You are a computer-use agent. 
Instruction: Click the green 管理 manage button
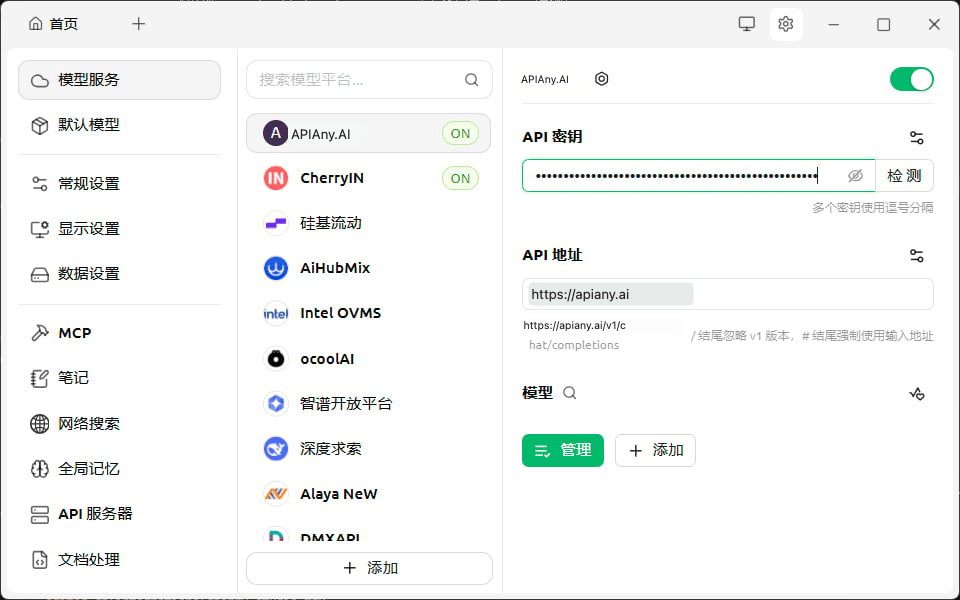tap(563, 451)
